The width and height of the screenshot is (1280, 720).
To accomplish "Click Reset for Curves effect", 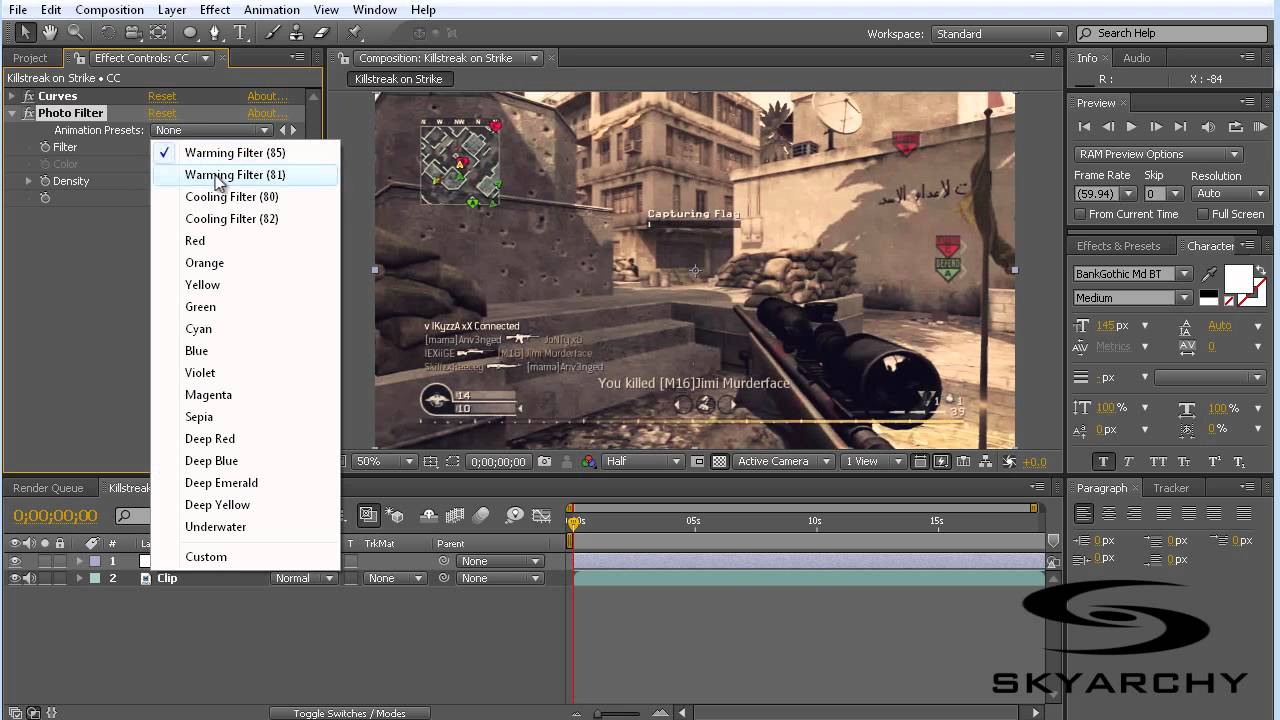I will 162,96.
